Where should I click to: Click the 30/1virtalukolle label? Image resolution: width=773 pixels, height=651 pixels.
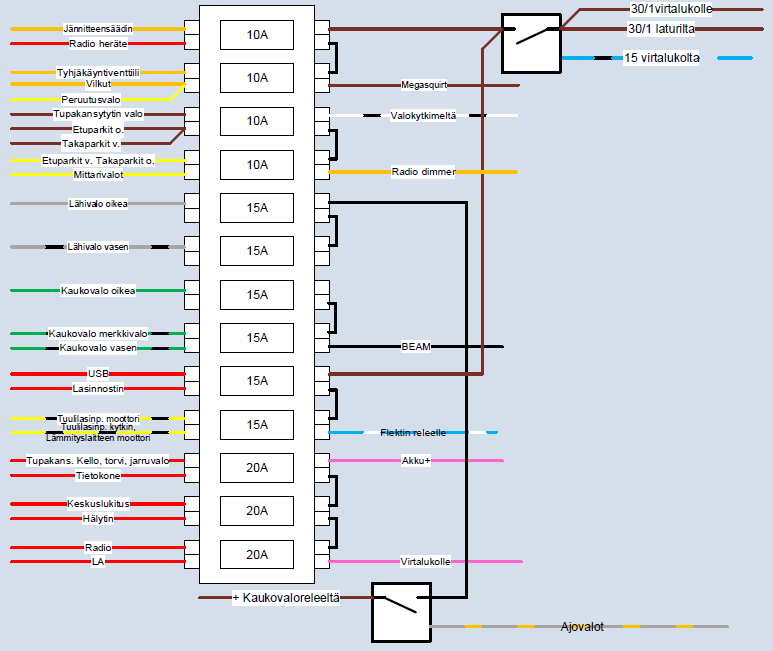pyautogui.click(x=671, y=8)
